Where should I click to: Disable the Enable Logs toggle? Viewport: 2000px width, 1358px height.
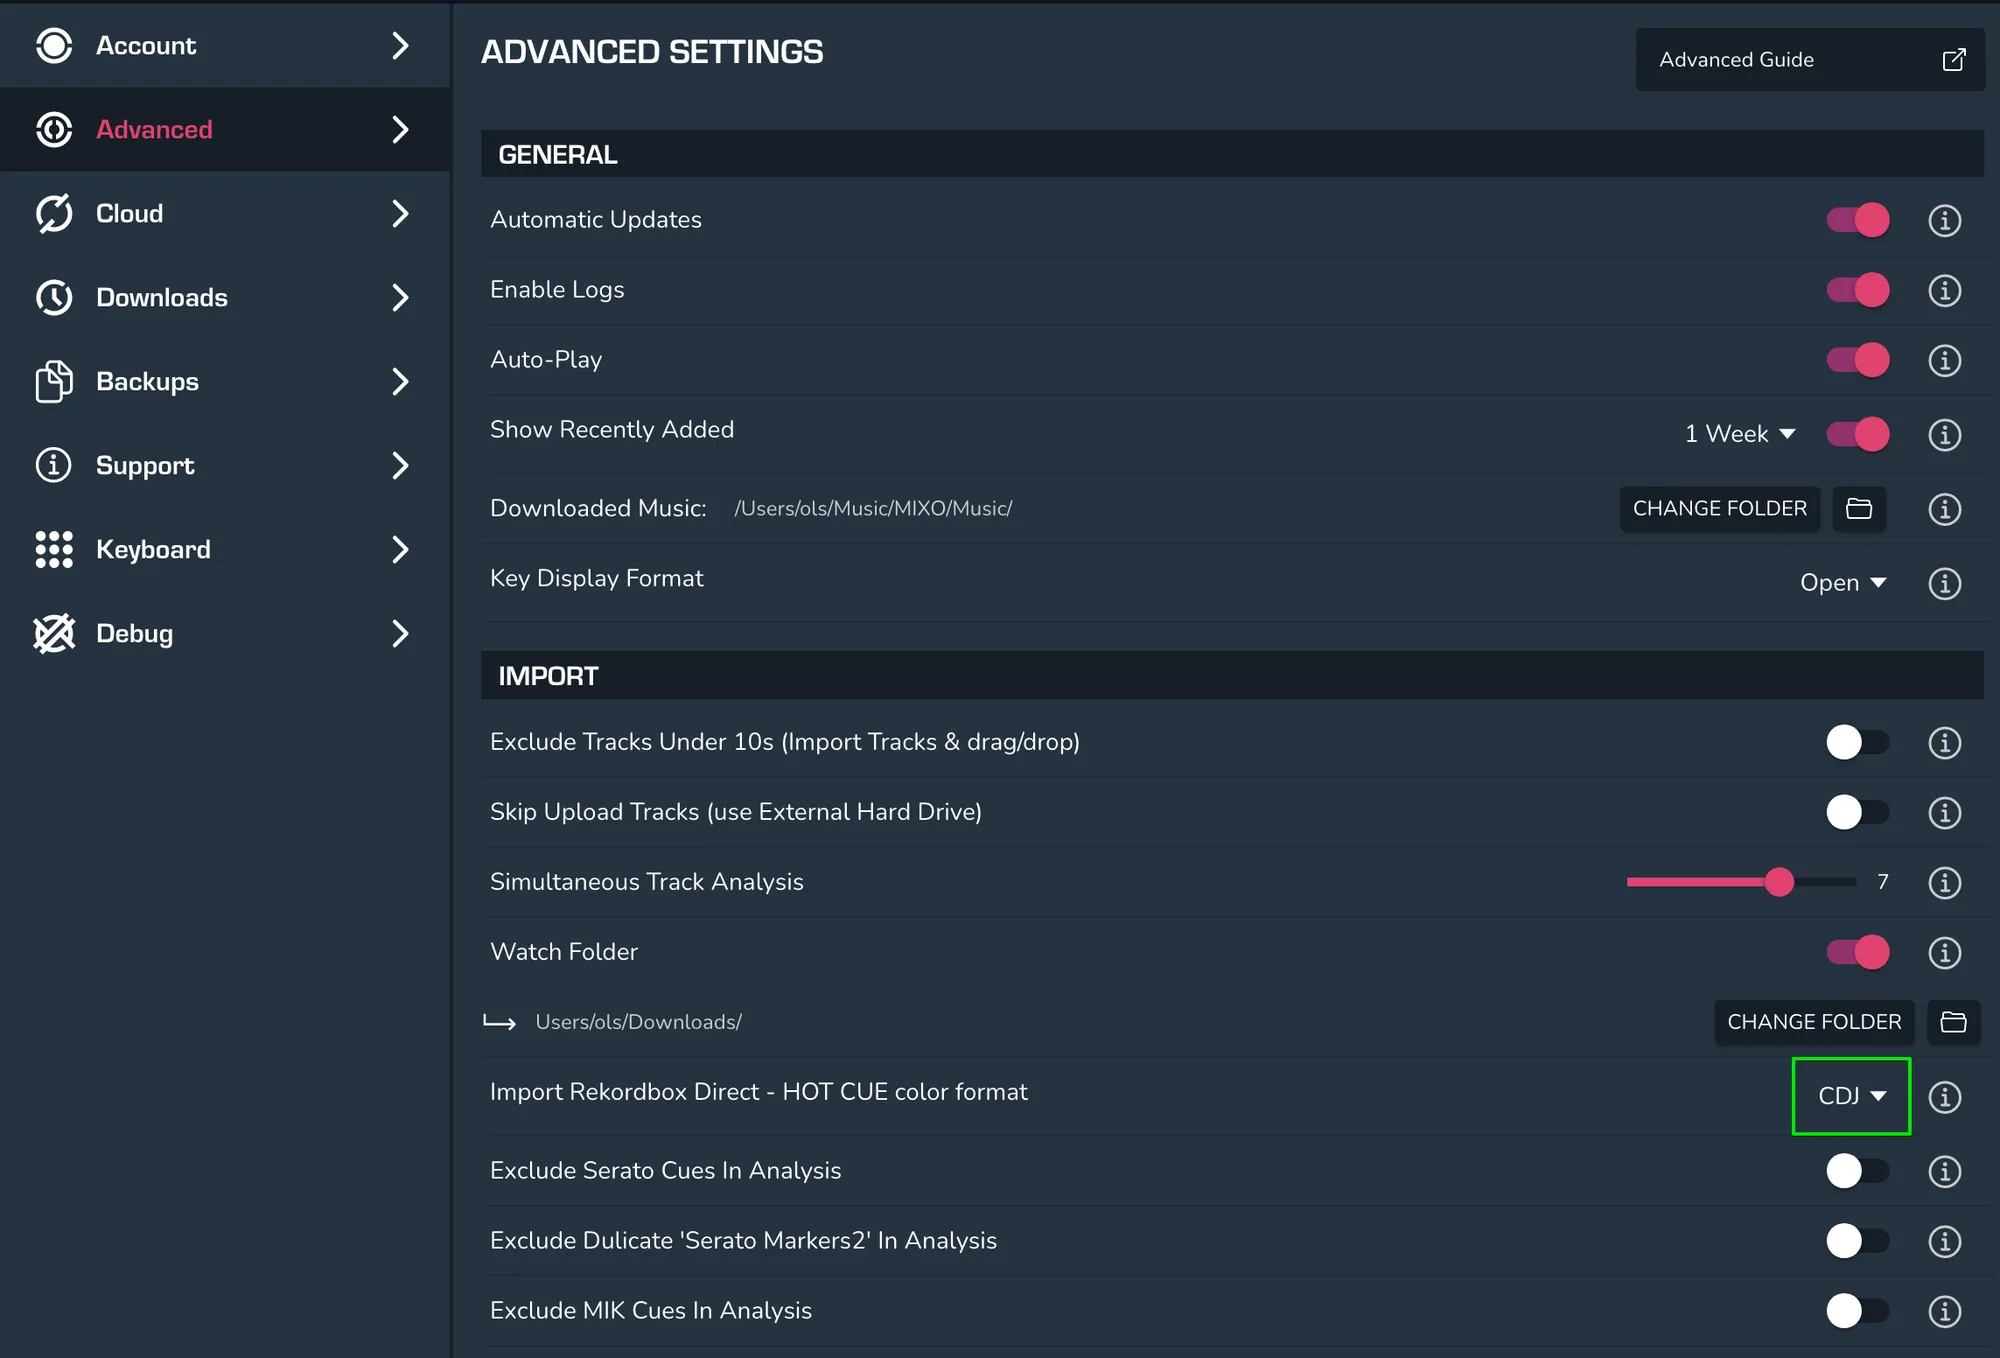click(x=1858, y=290)
